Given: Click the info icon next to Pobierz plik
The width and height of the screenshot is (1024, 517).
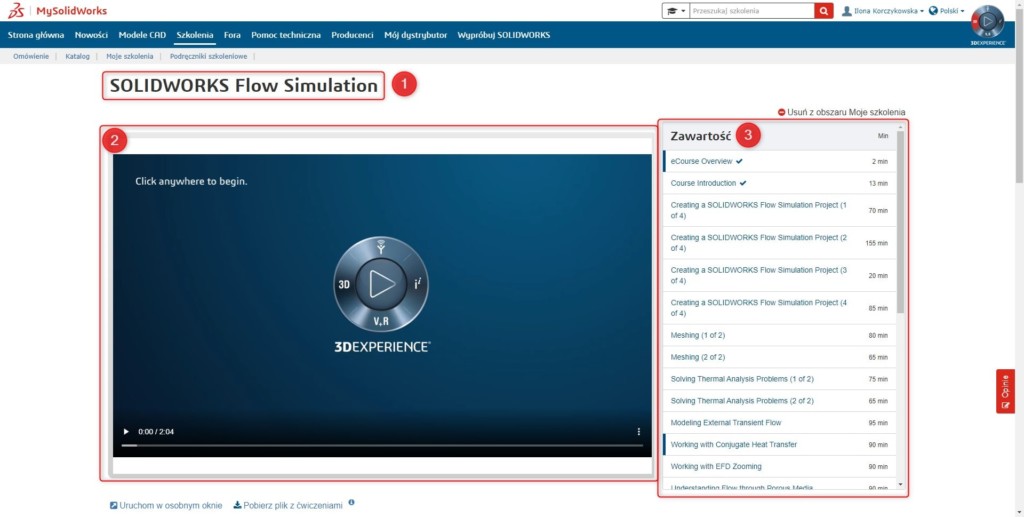Looking at the screenshot, I should coord(351,503).
